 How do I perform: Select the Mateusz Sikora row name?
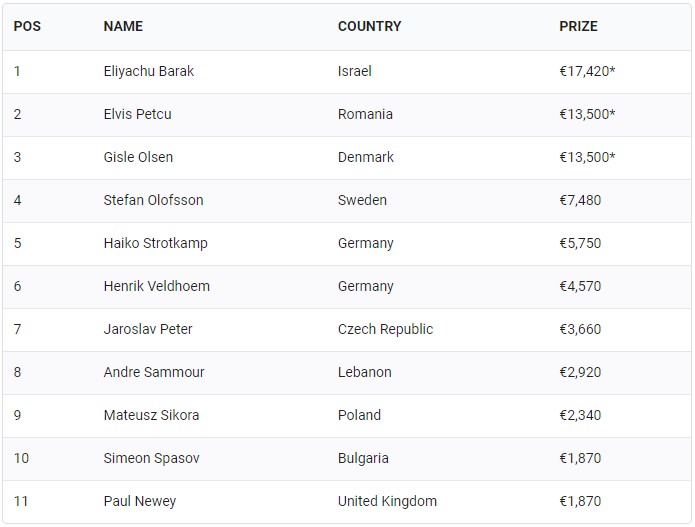[151, 415]
